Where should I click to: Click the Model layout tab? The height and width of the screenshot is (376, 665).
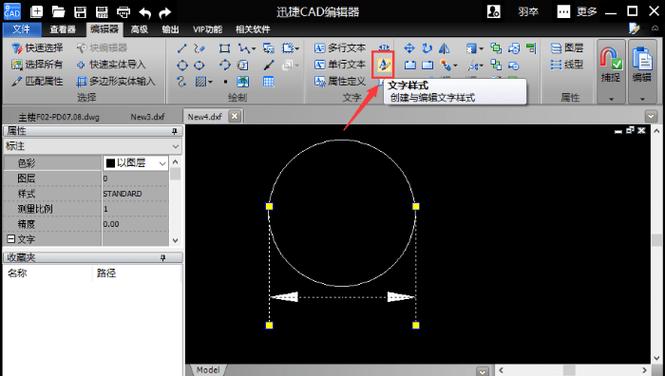pos(208,370)
